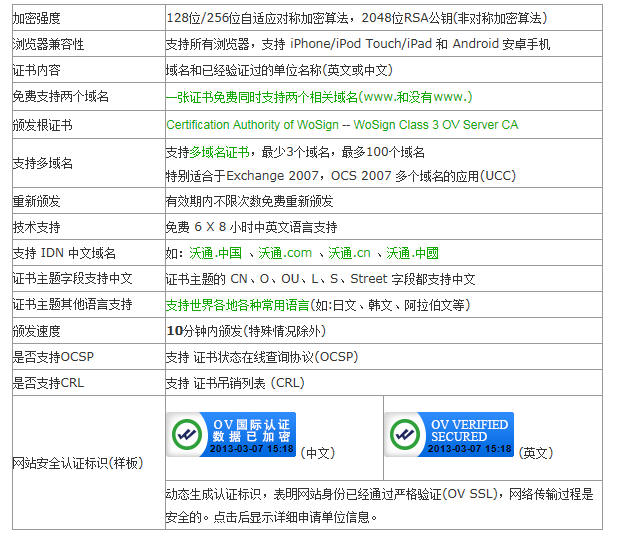Select the row label 支持 IDN 中文域名

coord(64,253)
